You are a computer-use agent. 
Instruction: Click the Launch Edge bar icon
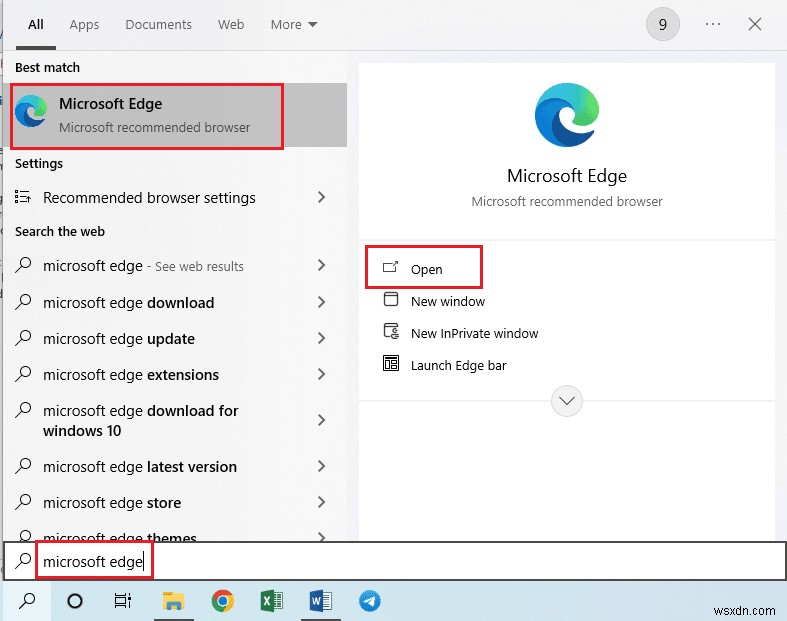tap(390, 363)
